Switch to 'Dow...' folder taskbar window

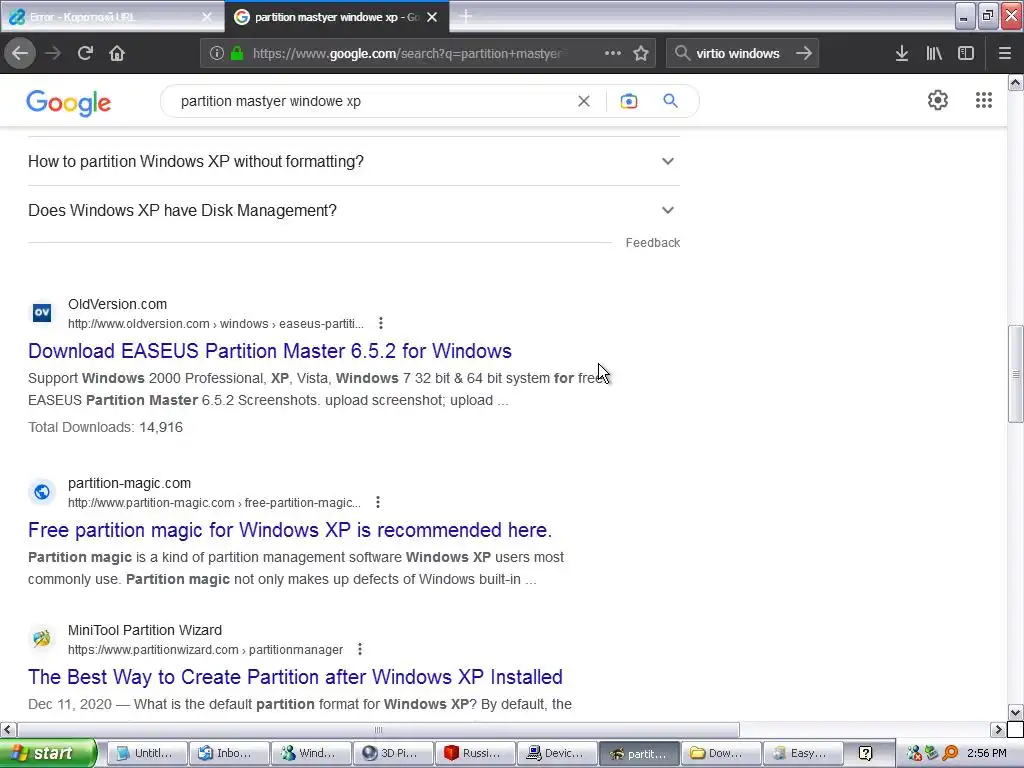721,753
